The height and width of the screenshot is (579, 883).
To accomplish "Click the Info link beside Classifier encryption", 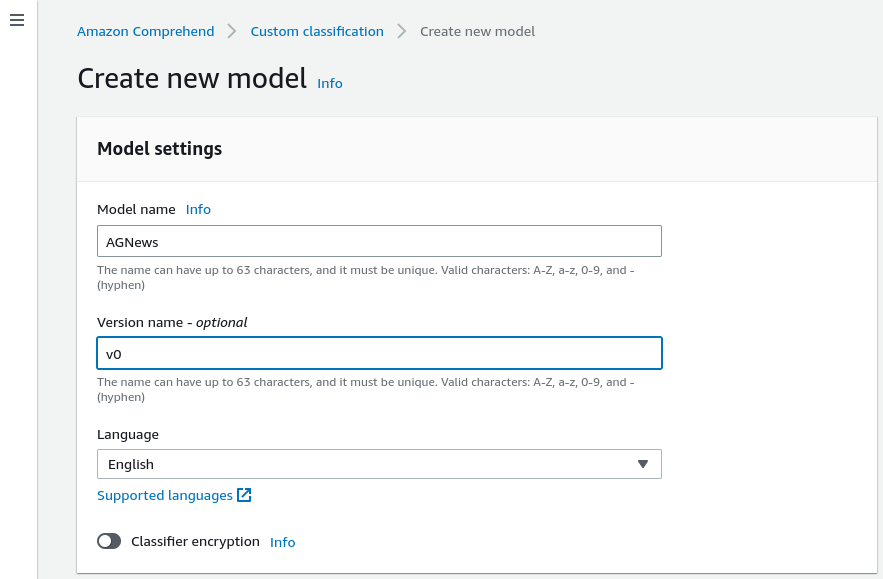I will [282, 541].
